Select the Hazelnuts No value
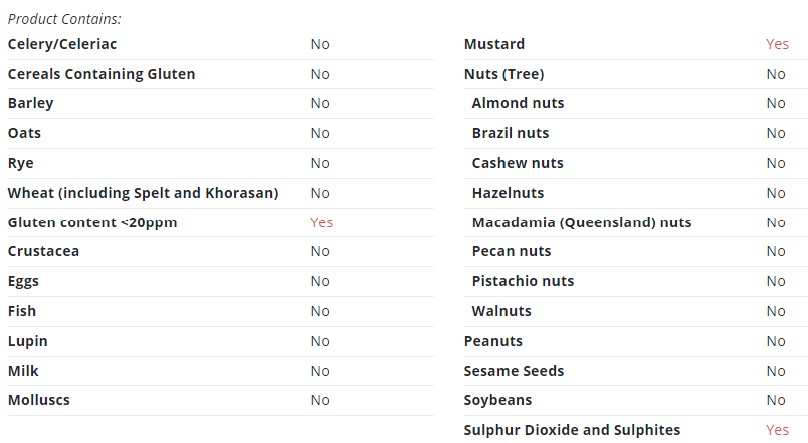This screenshot has width=808, height=443. coord(776,193)
